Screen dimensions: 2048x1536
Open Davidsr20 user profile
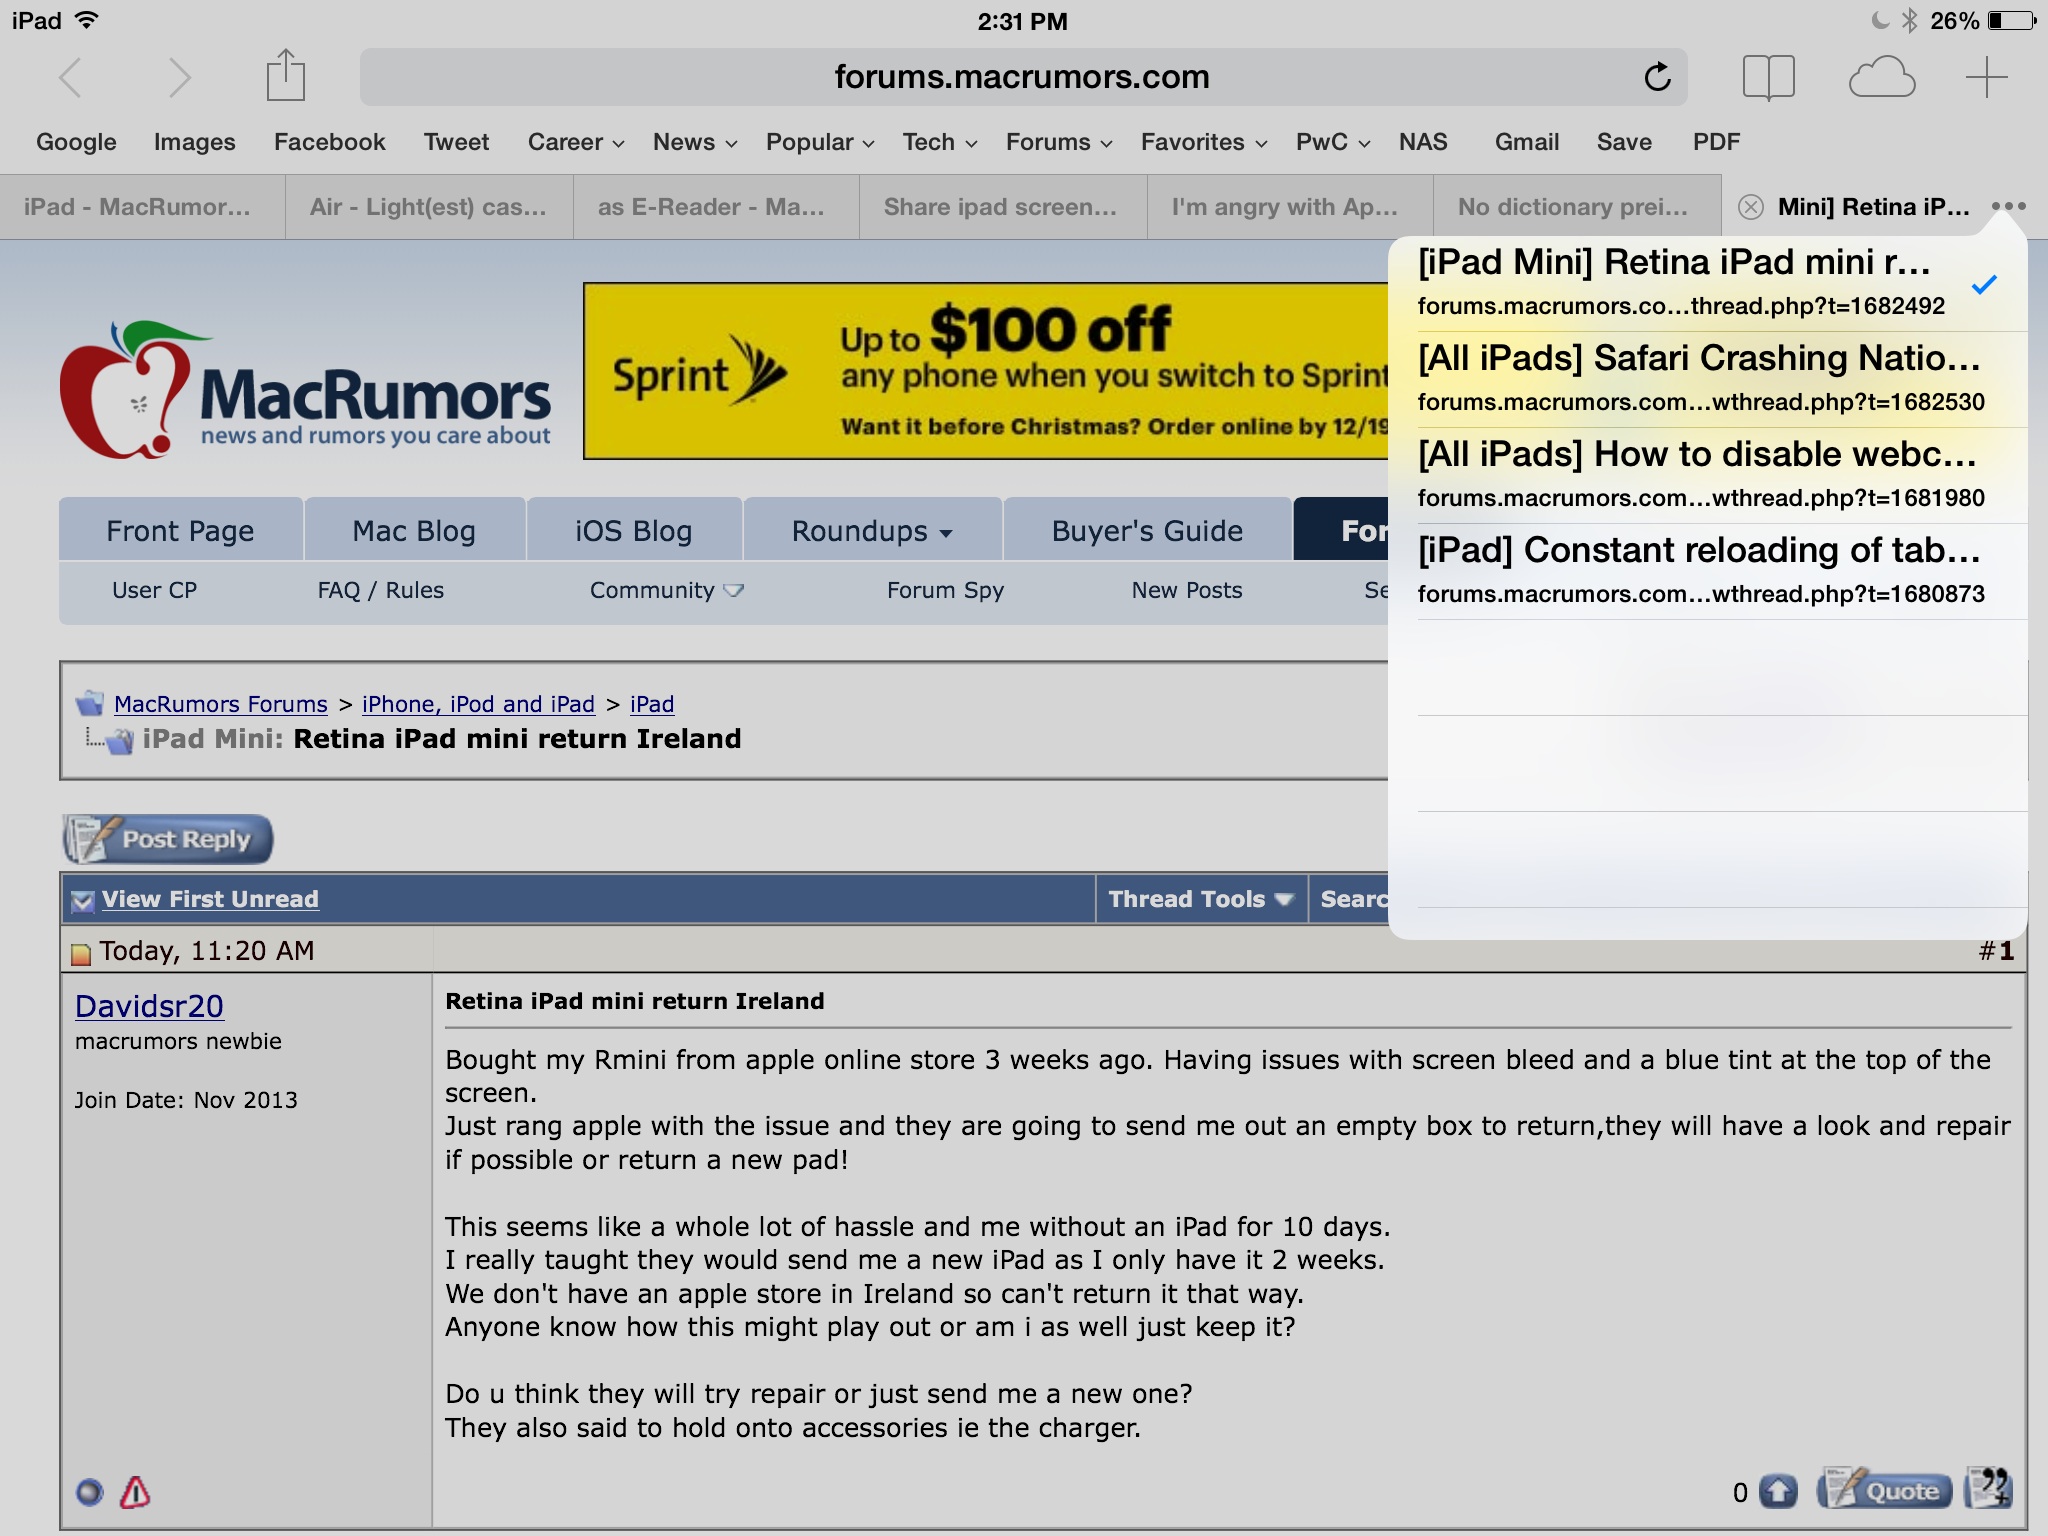pyautogui.click(x=149, y=1006)
